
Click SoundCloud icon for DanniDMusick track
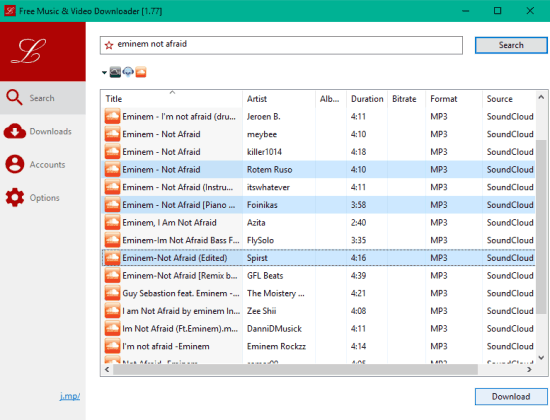[x=112, y=329]
